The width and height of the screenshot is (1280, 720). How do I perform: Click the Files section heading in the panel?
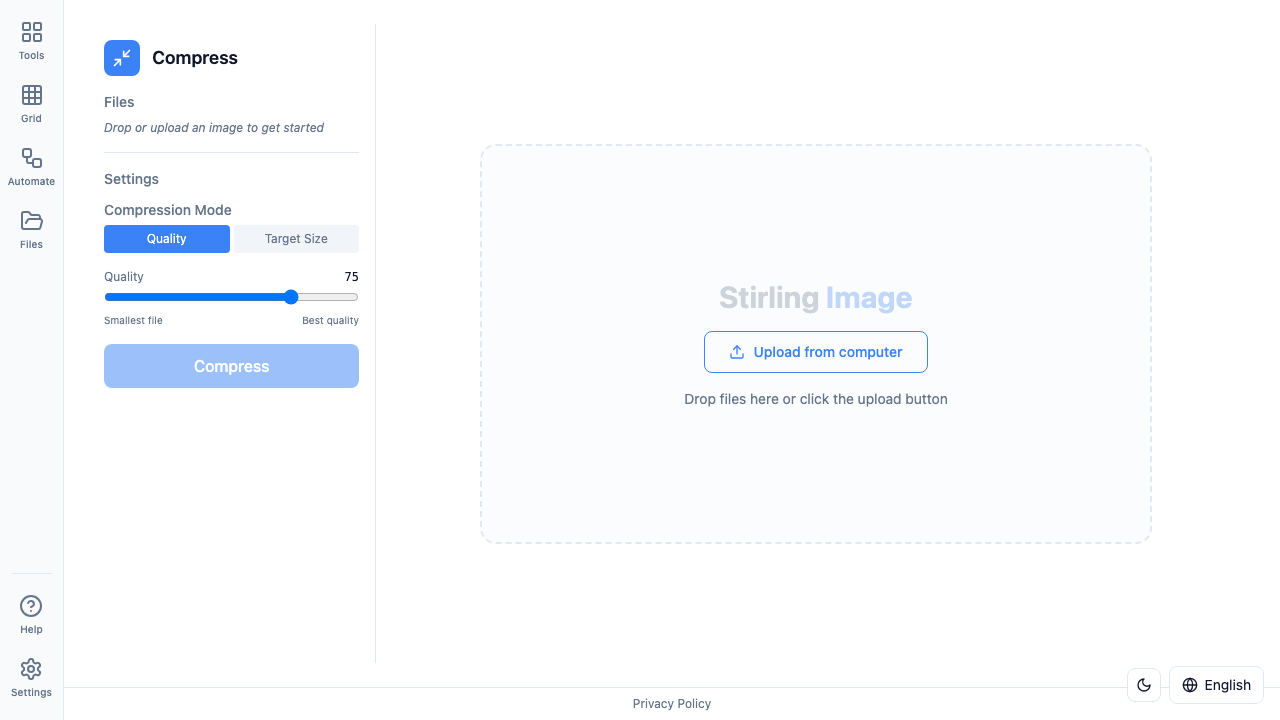pos(119,102)
